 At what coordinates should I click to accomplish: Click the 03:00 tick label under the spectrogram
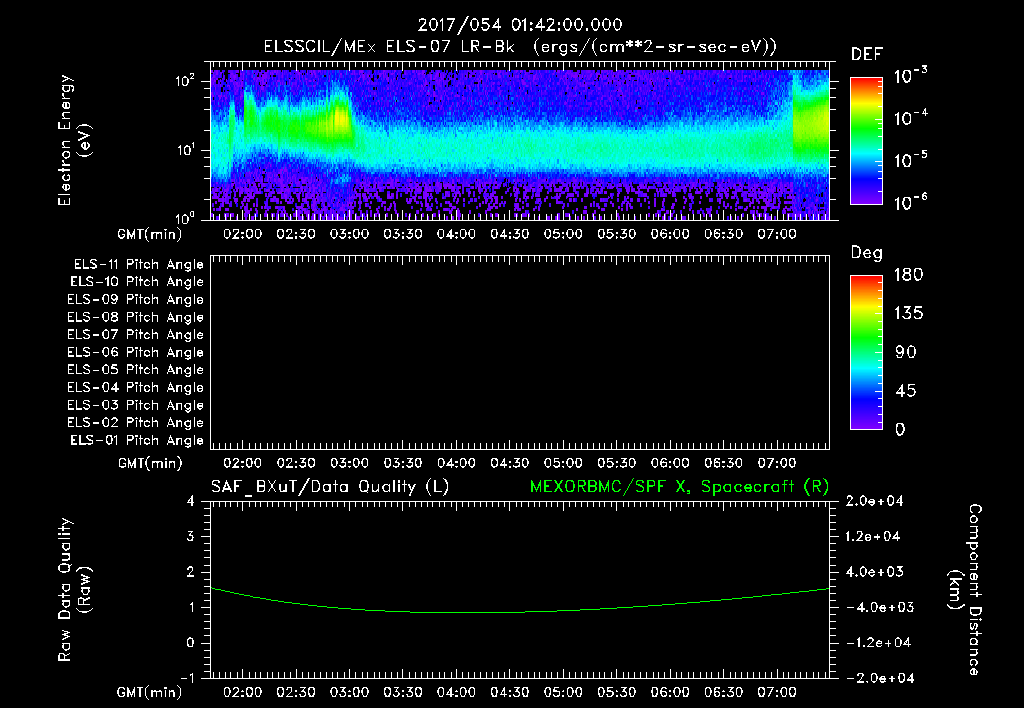click(x=349, y=234)
